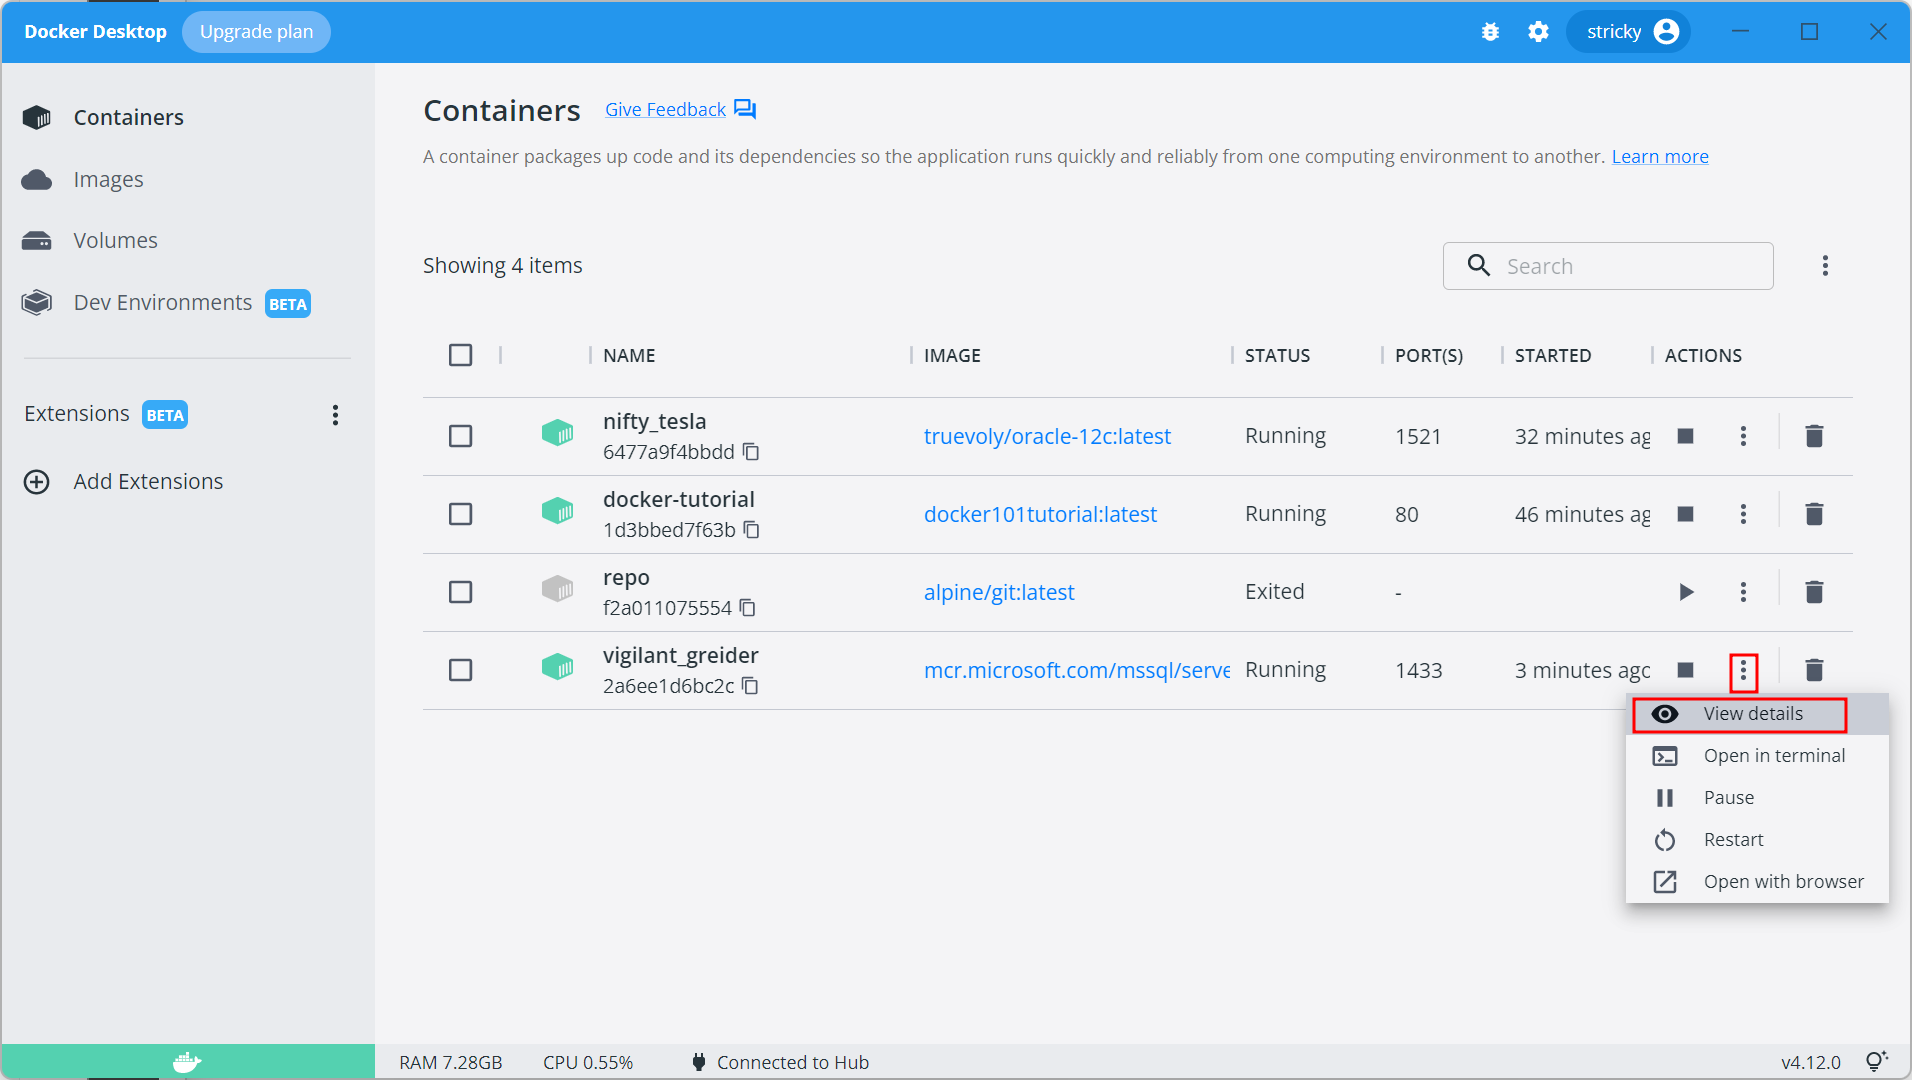Sort by the STATUS column header
Viewport: 1912px width, 1080px height.
pyautogui.click(x=1277, y=355)
